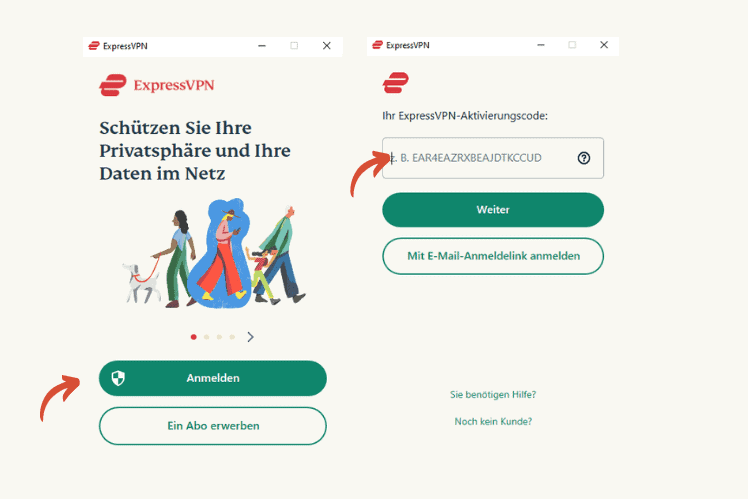
Task: Click the Anmelden sign-in button
Action: pyautogui.click(x=213, y=378)
